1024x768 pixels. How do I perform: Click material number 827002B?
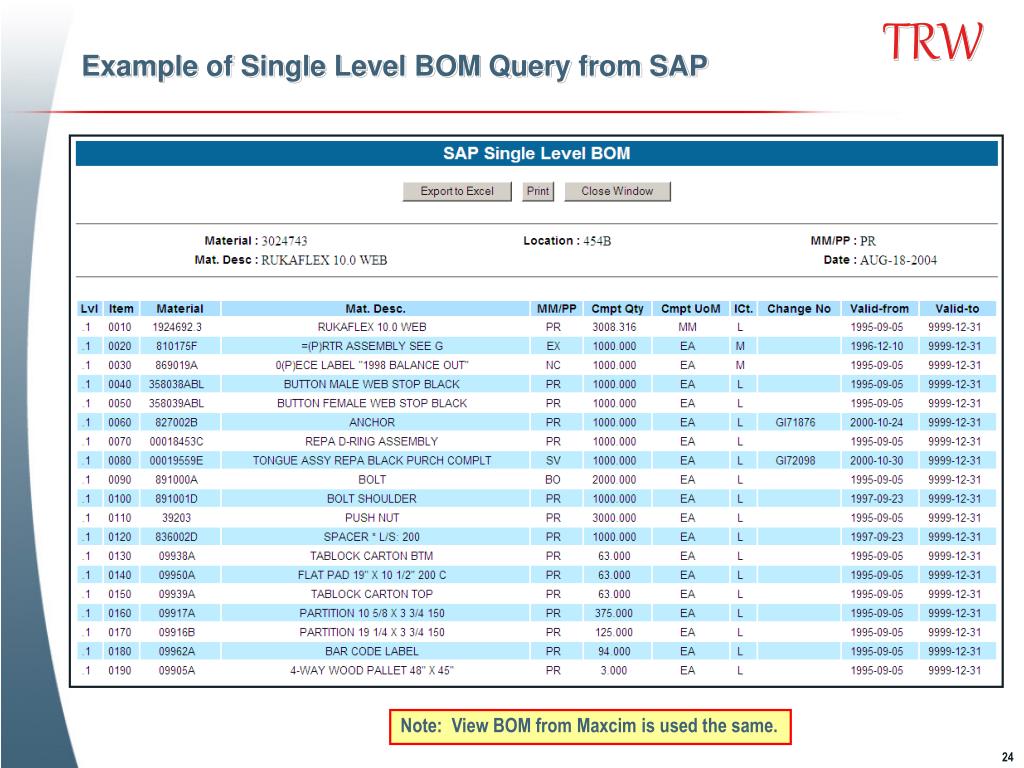176,423
